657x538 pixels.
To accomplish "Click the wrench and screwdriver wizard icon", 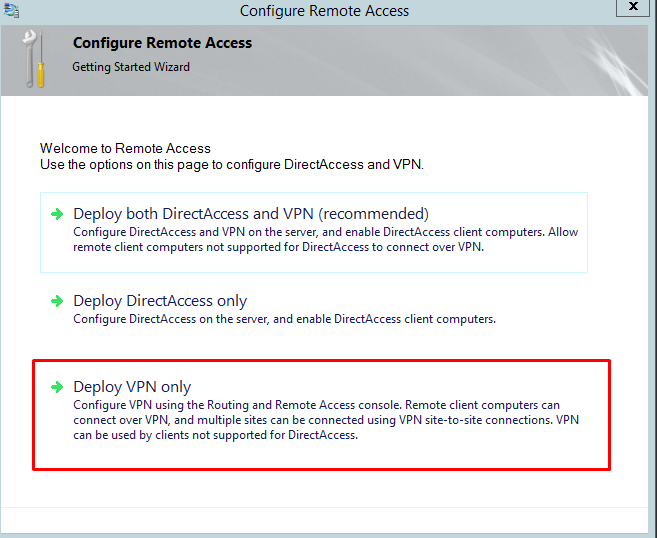I will (x=34, y=59).
